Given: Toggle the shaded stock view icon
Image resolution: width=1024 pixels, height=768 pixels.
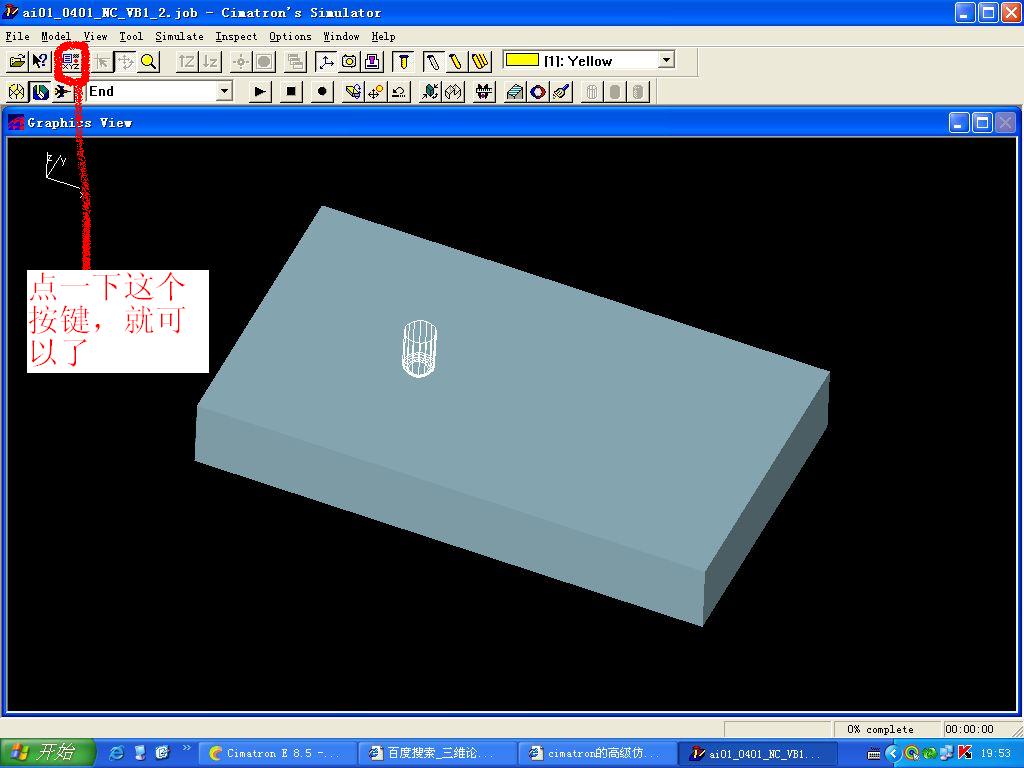Looking at the screenshot, I should pyautogui.click(x=40, y=91).
